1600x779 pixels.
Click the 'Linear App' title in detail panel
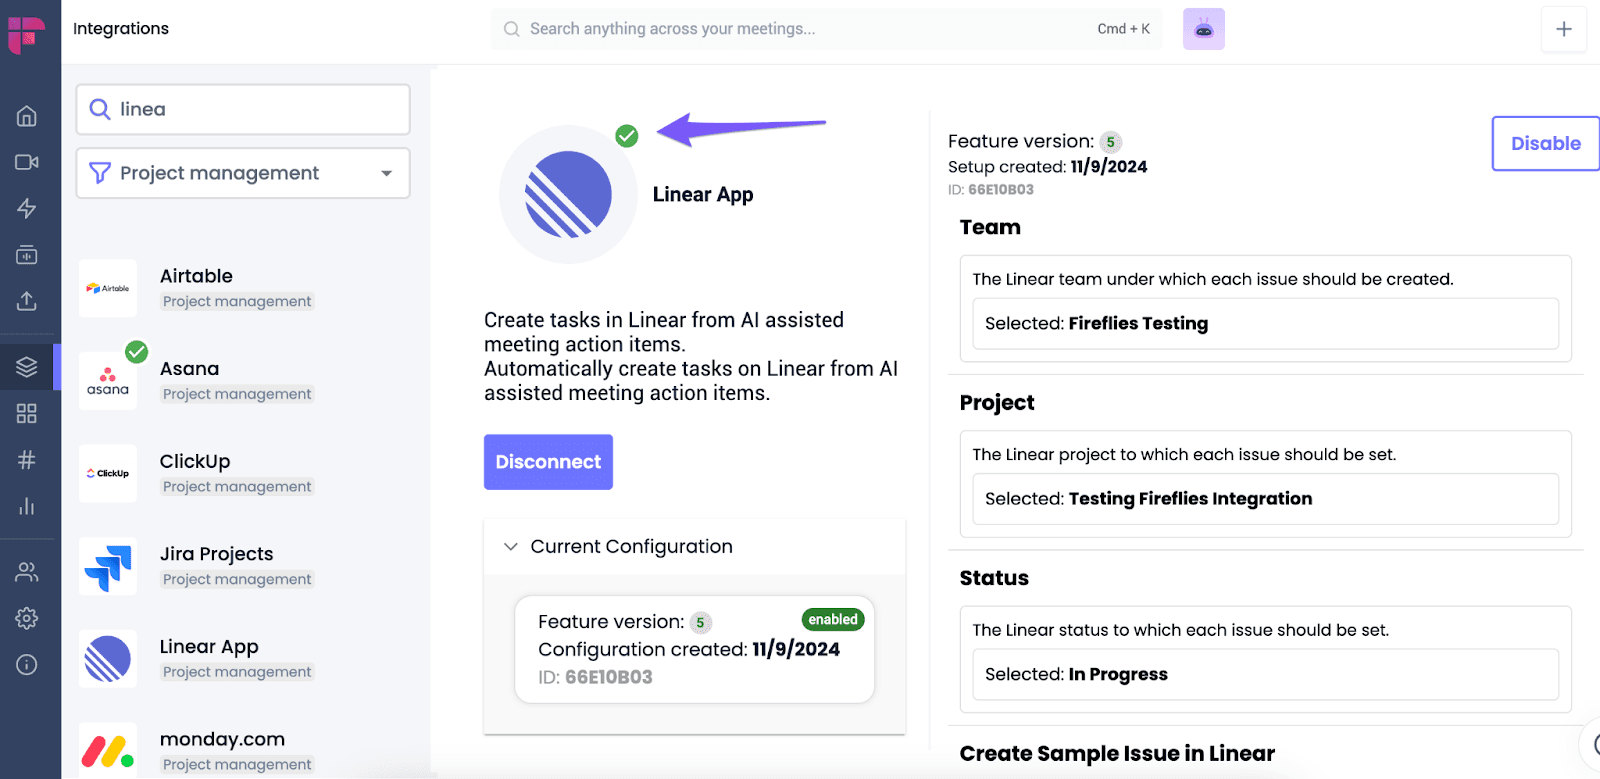pyautogui.click(x=703, y=195)
